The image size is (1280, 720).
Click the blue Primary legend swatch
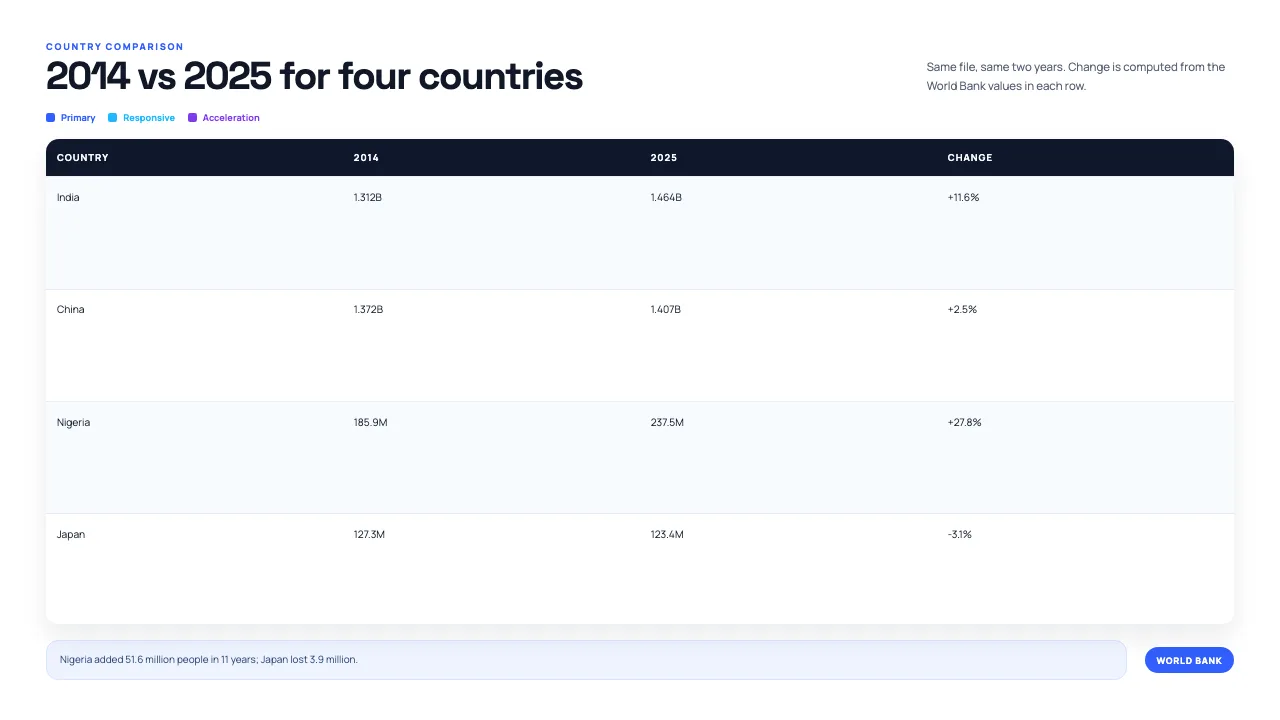(x=51, y=118)
